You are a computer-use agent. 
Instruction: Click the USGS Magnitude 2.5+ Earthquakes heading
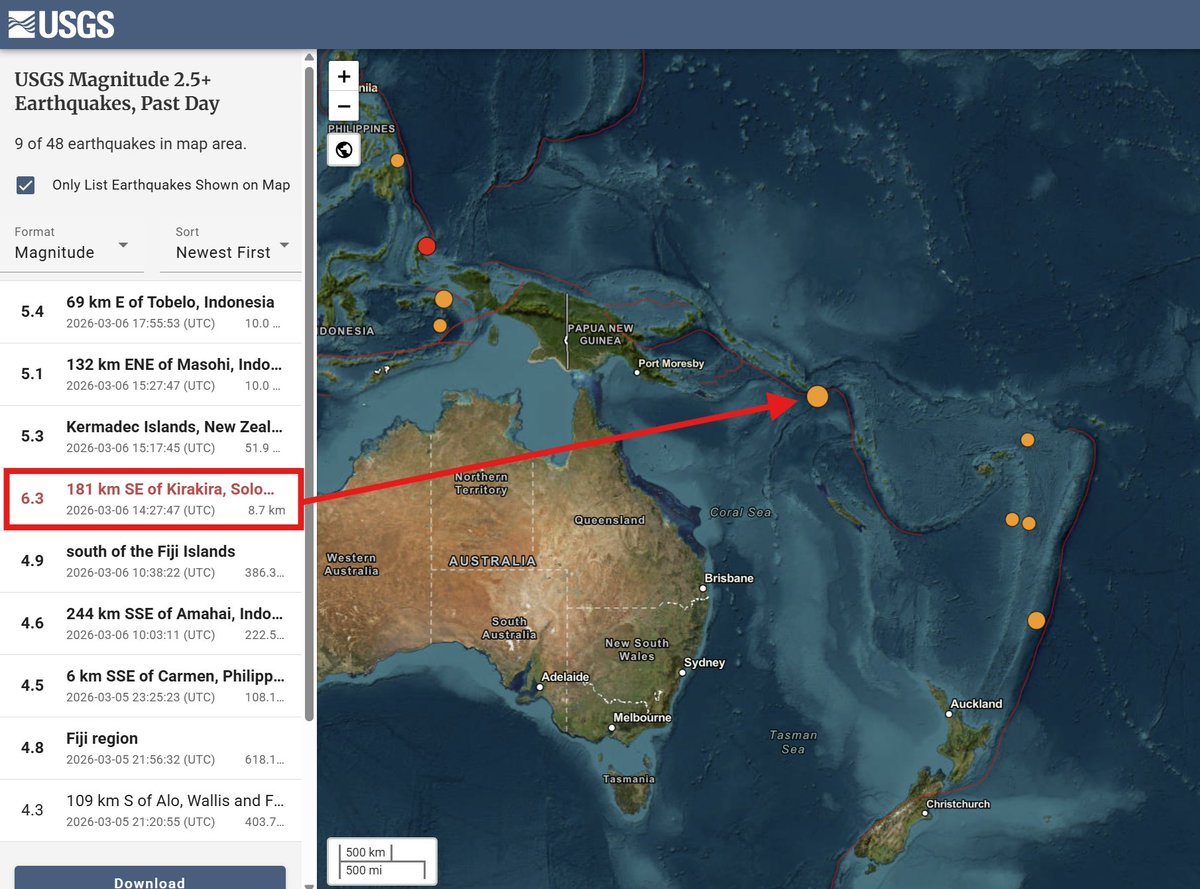click(117, 91)
